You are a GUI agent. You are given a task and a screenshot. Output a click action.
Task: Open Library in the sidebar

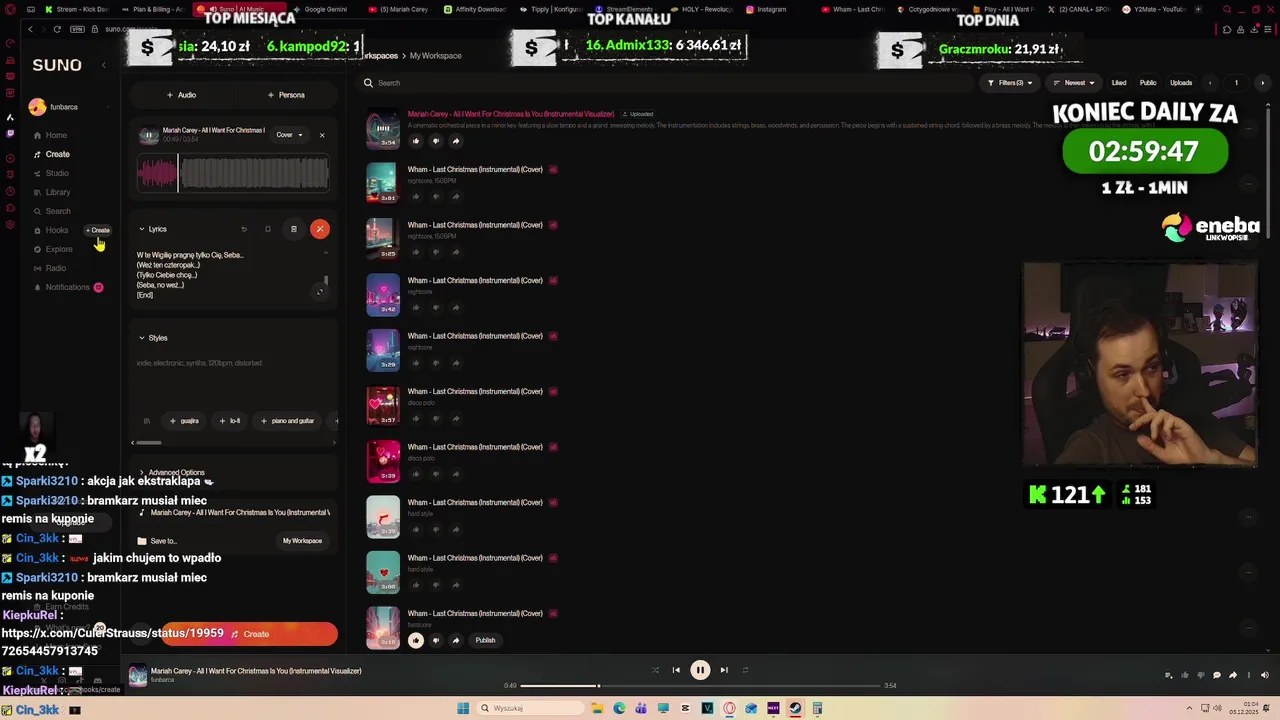[x=51, y=192]
